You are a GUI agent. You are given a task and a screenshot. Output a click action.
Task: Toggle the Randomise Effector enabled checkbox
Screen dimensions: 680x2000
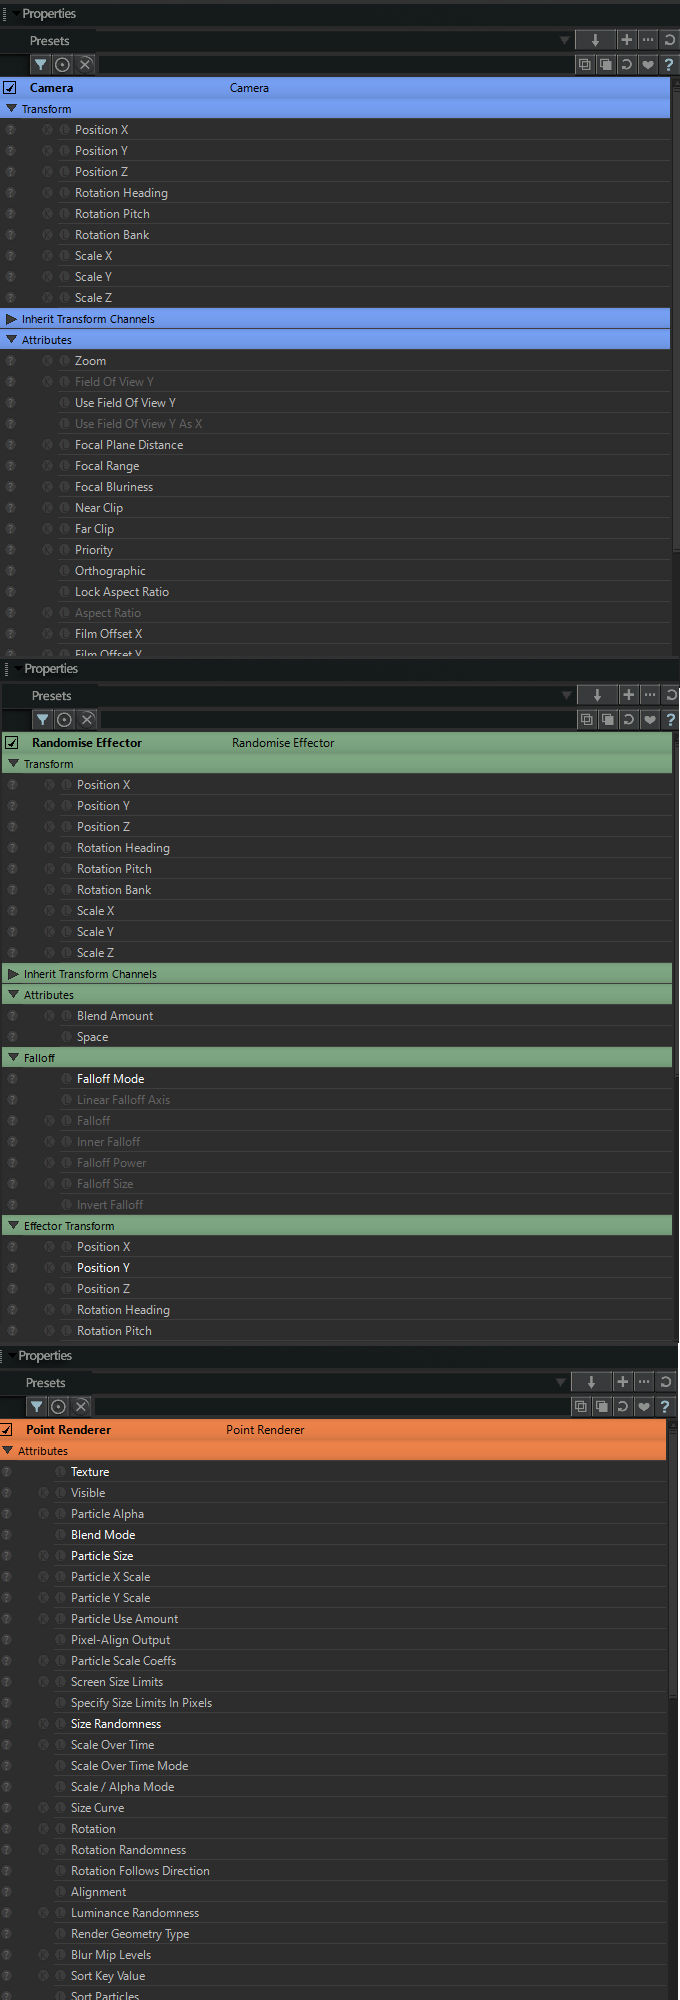click(12, 743)
